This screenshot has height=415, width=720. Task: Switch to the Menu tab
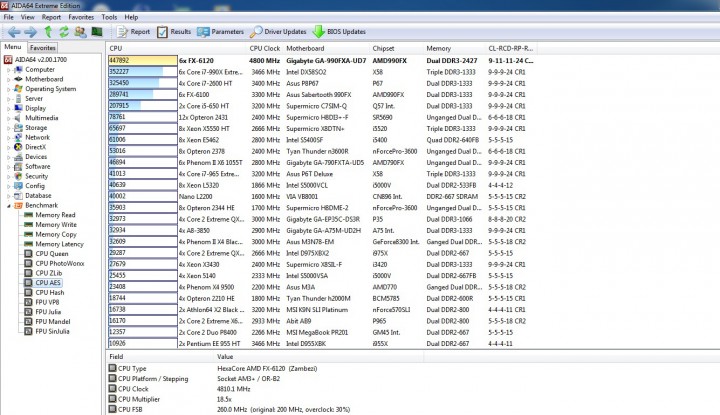click(x=13, y=47)
